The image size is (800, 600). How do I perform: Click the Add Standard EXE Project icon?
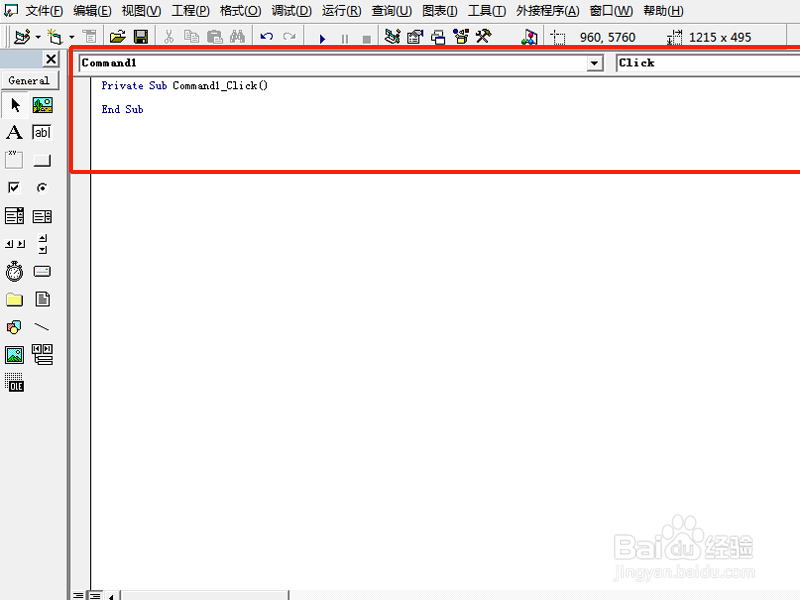(x=22, y=37)
